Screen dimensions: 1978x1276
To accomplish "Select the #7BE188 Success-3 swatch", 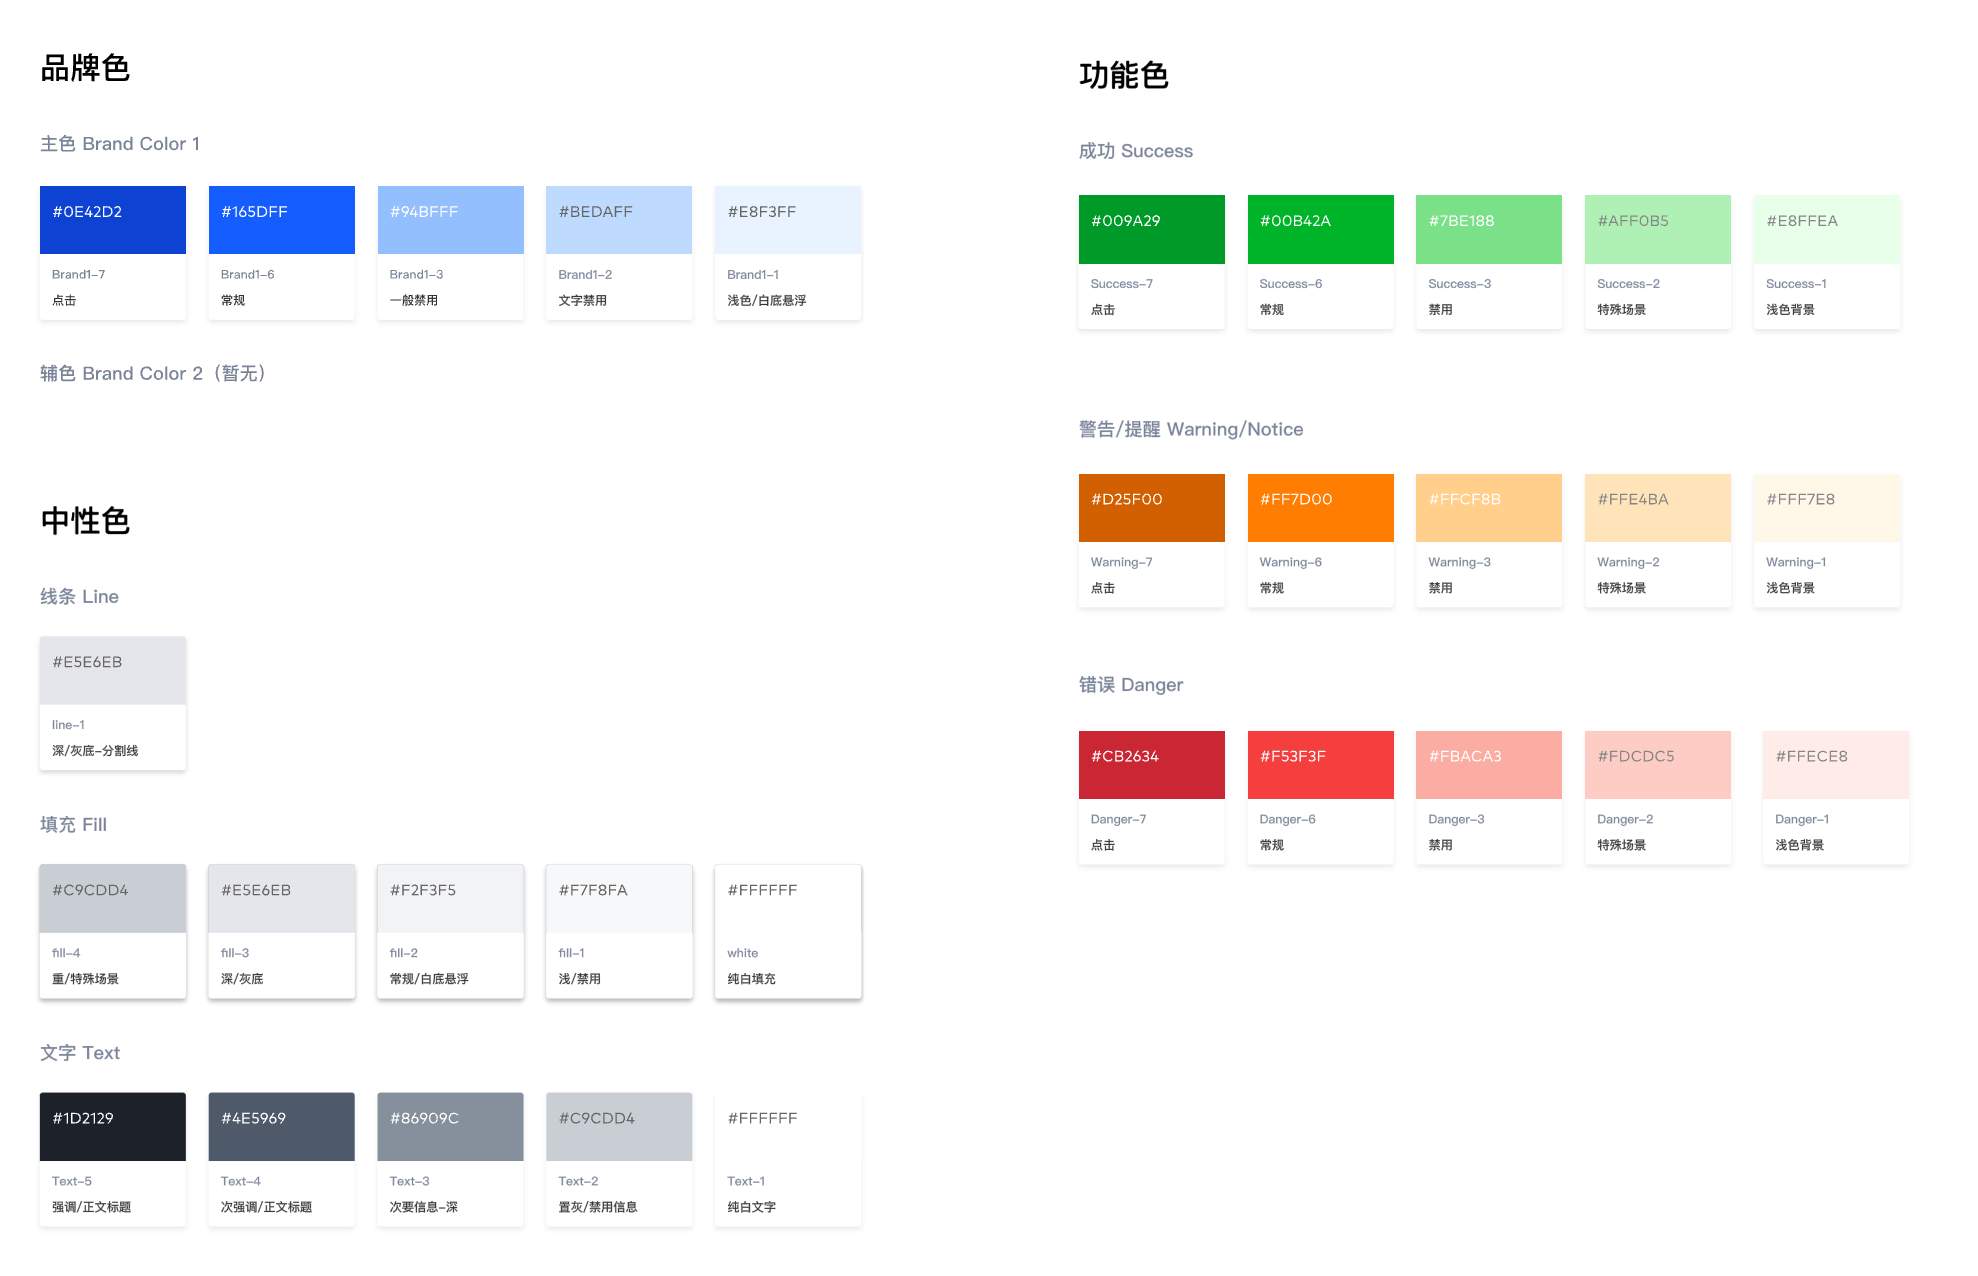I will pyautogui.click(x=1489, y=230).
